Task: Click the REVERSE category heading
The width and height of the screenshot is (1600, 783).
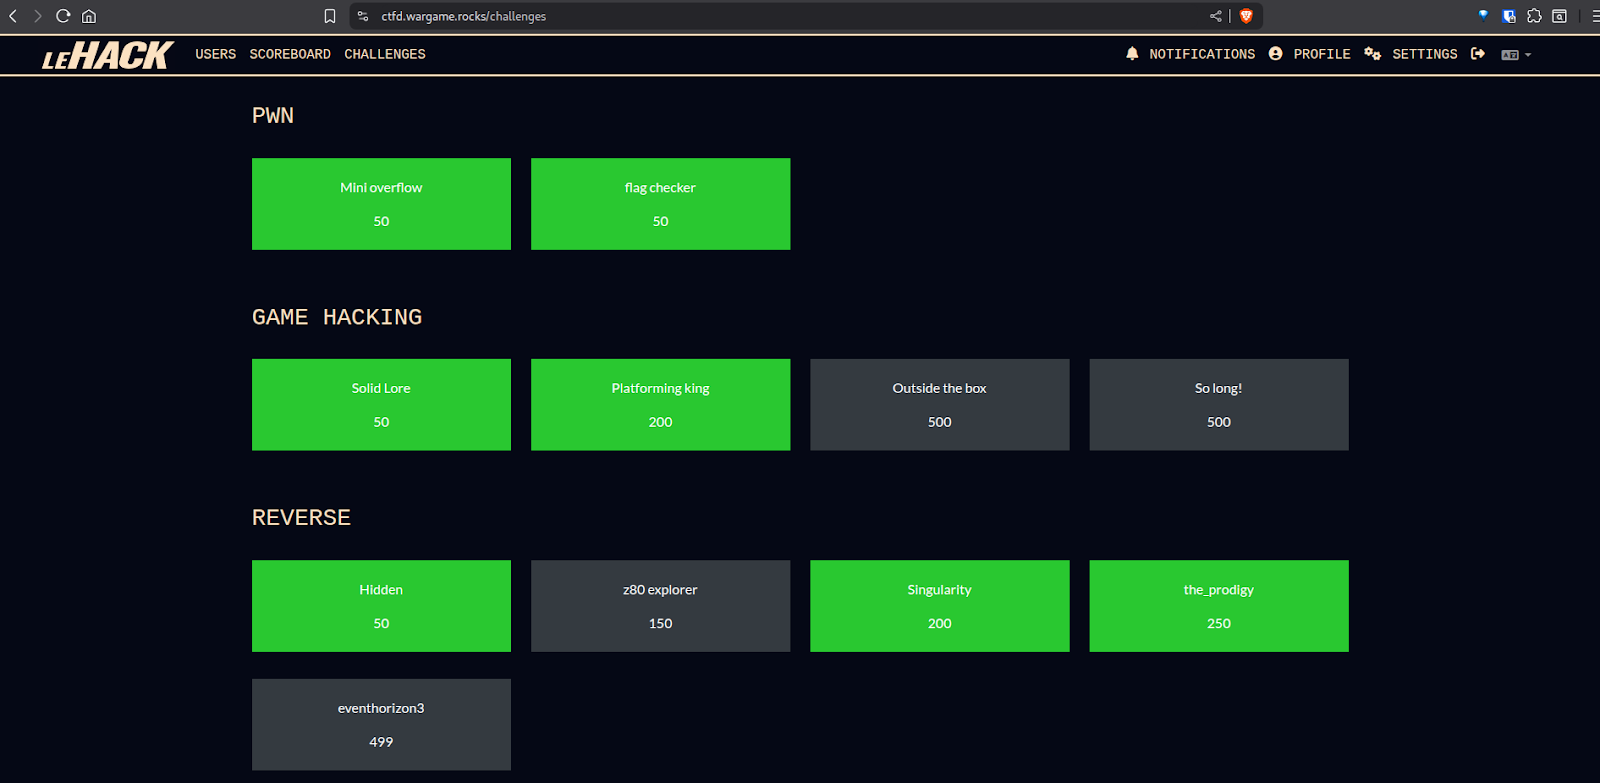Action: pyautogui.click(x=301, y=518)
